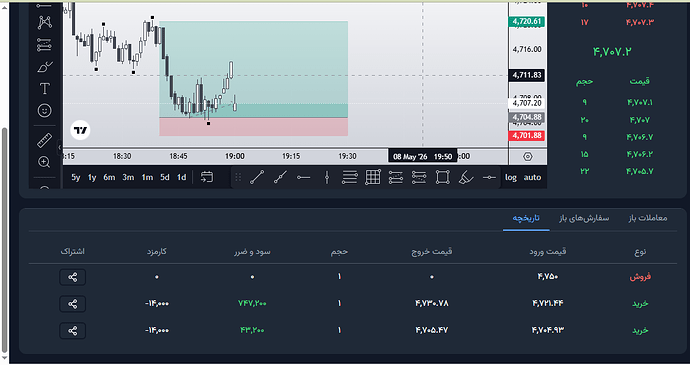Screen dimensions: 690x365
Task: Switch to the تاریخچه tab
Action: pyautogui.click(x=526, y=218)
